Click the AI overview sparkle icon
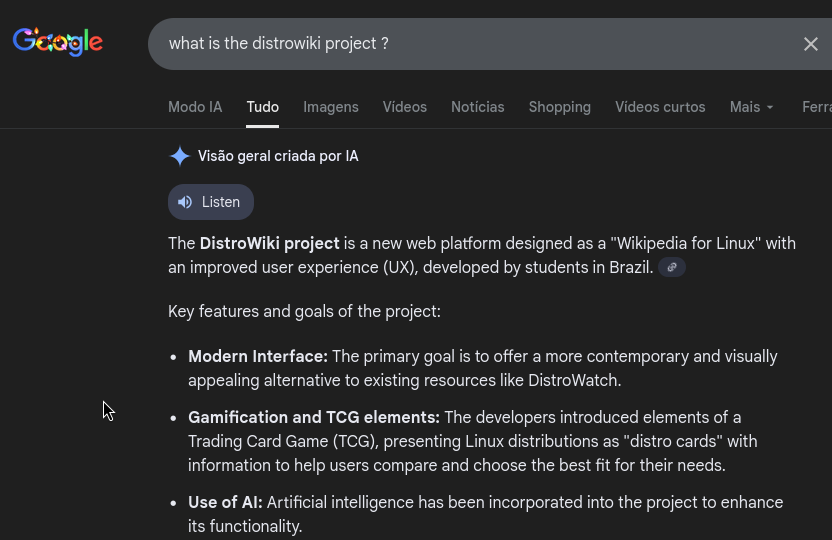 click(x=180, y=156)
